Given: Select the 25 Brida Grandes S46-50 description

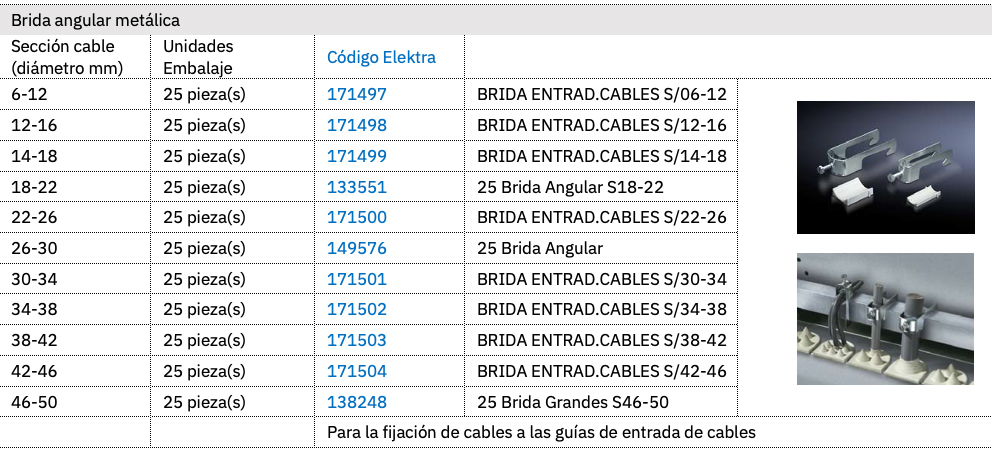Looking at the screenshot, I should tap(572, 403).
